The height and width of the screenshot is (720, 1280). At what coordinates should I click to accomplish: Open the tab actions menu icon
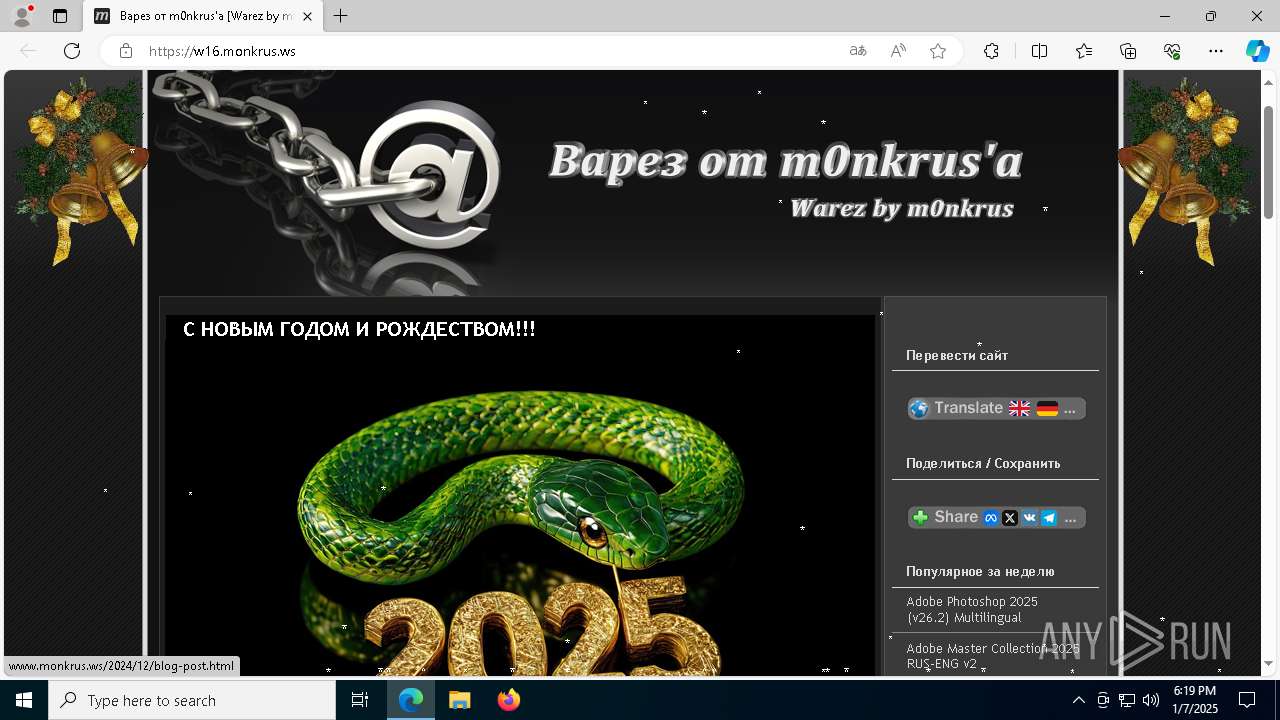[60, 16]
